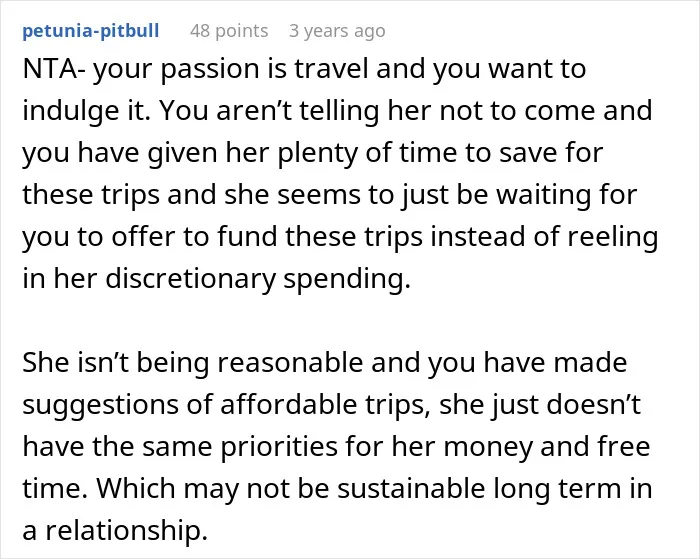
Task: Click the final words 'a relationship.'
Action: (x=115, y=530)
